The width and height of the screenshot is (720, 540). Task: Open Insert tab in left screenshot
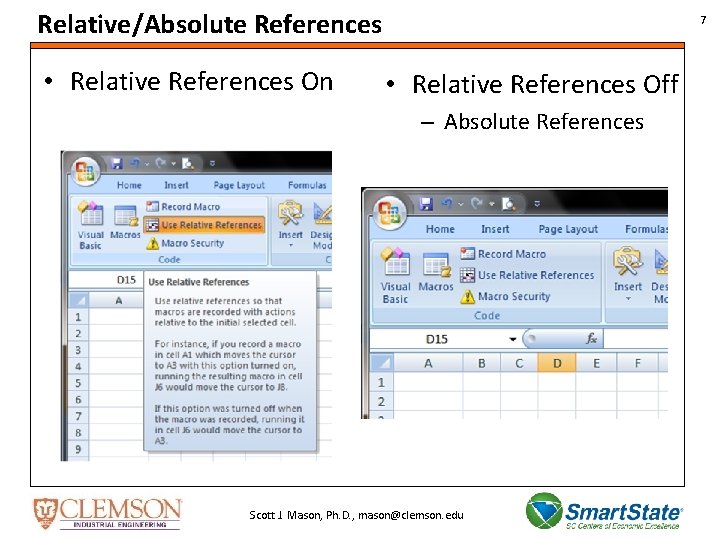(x=176, y=185)
